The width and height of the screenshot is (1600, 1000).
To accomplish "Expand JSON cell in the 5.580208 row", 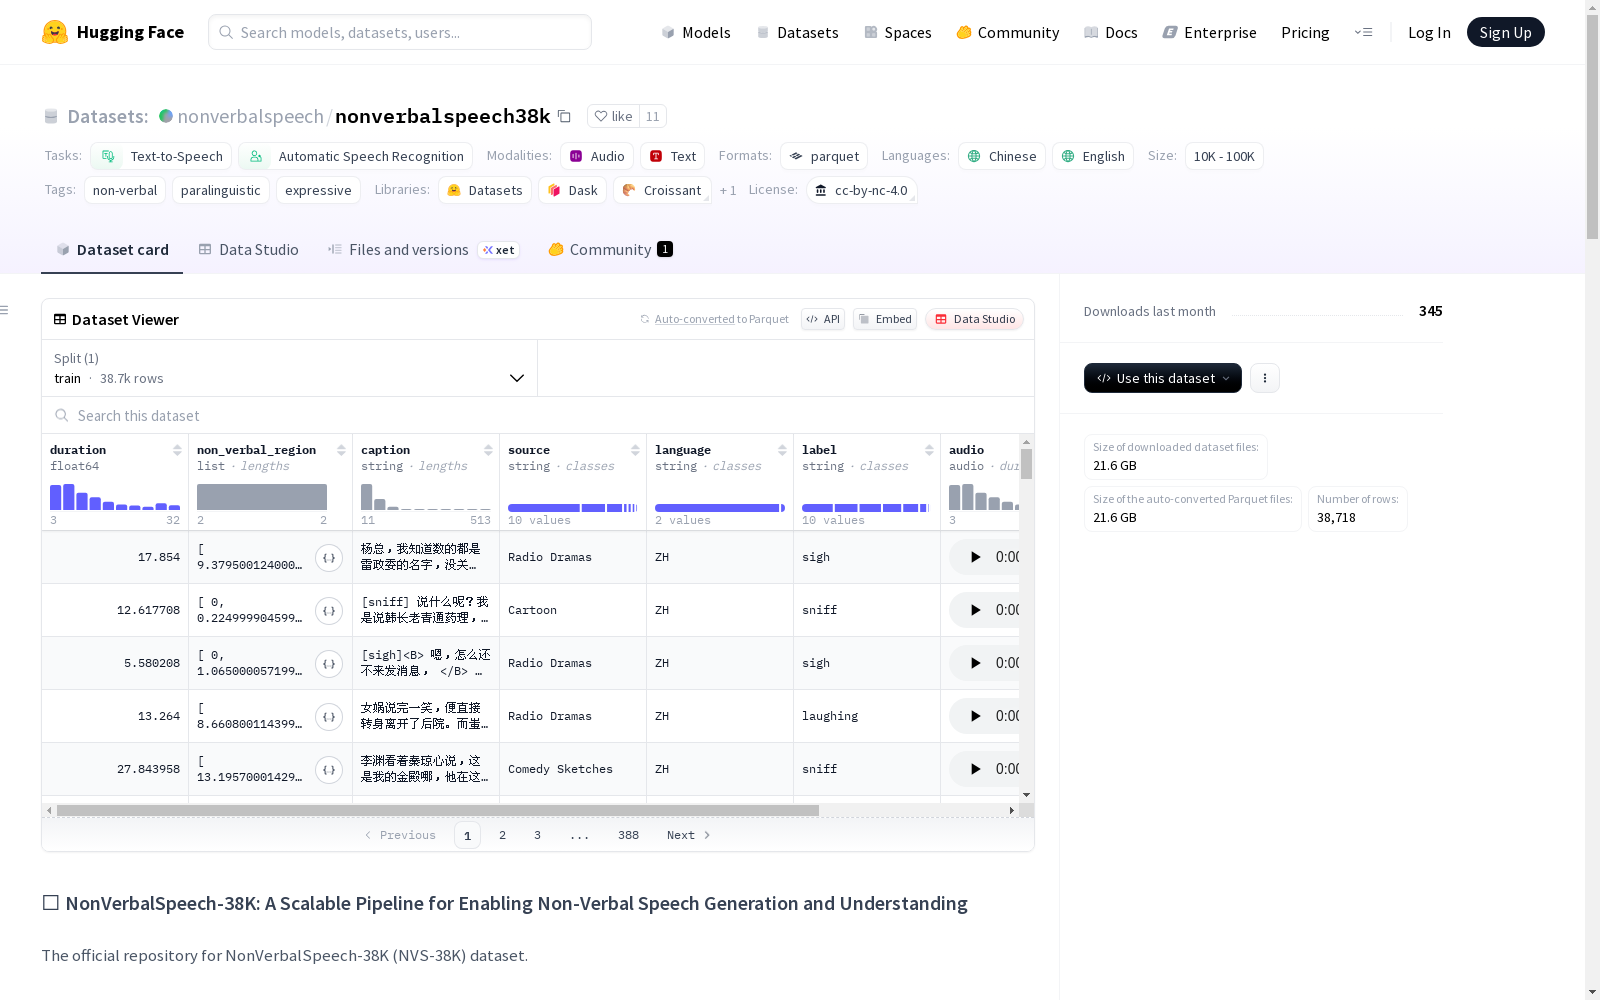I will (329, 664).
